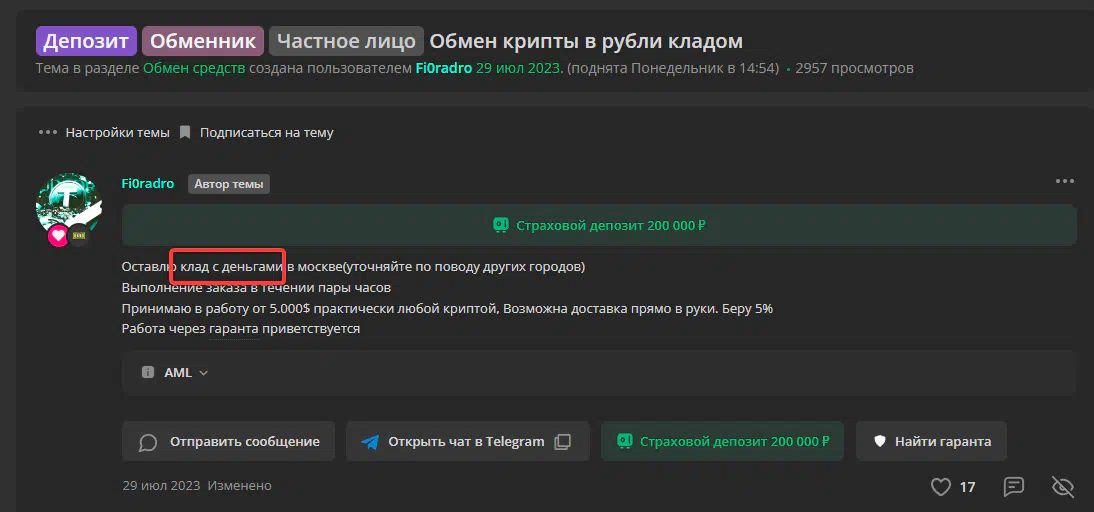Viewport: 1094px width, 512px height.
Task: Click Fi0radro username above the post
Action: pyautogui.click(x=148, y=184)
